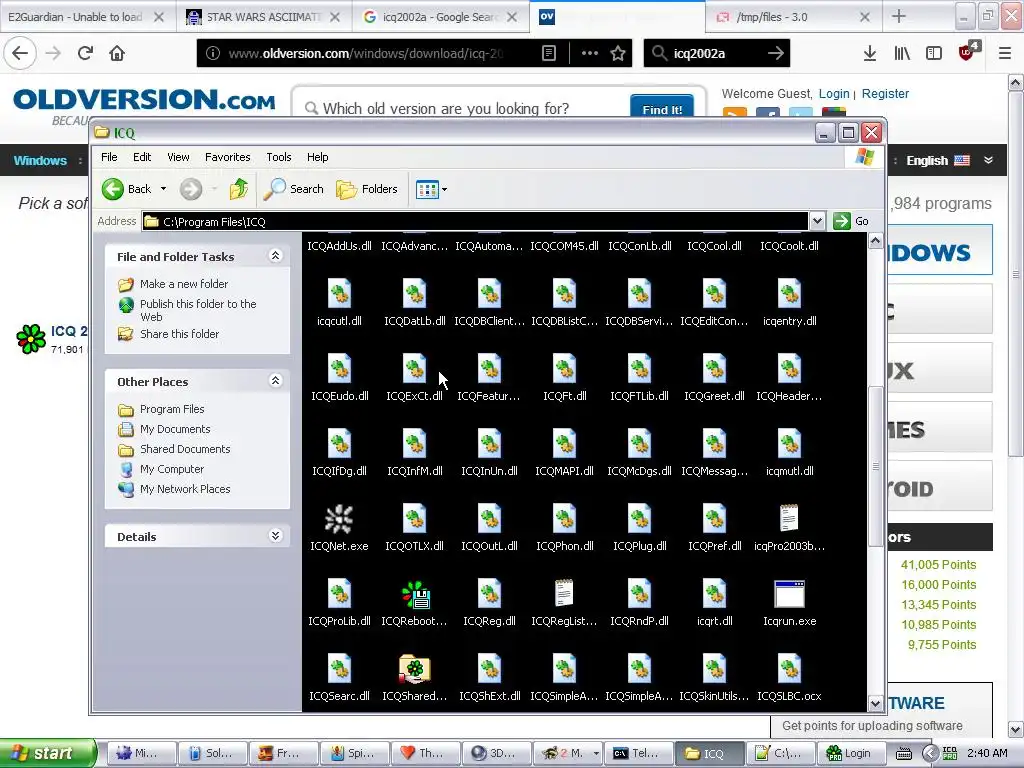Select the ICQMAPI.dll file icon

tap(564, 444)
